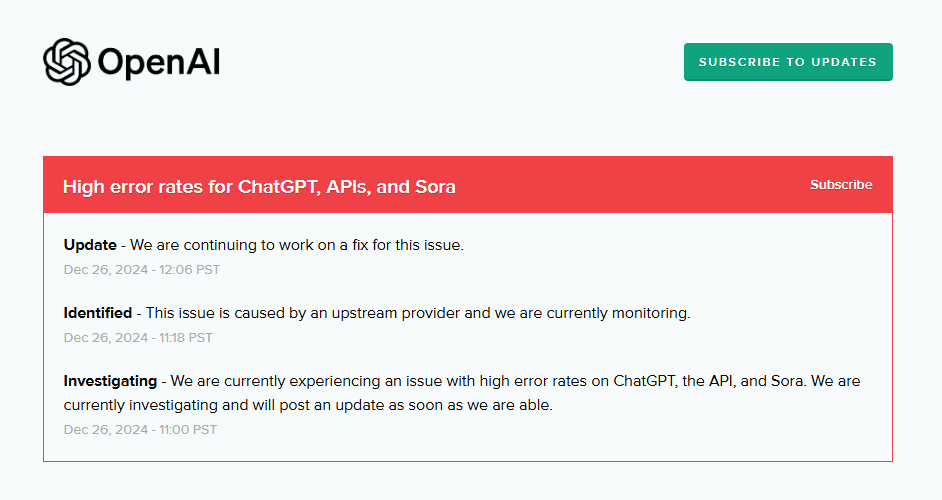Click the 12:06 PST timestamp
942x500 pixels.
pyautogui.click(x=142, y=270)
